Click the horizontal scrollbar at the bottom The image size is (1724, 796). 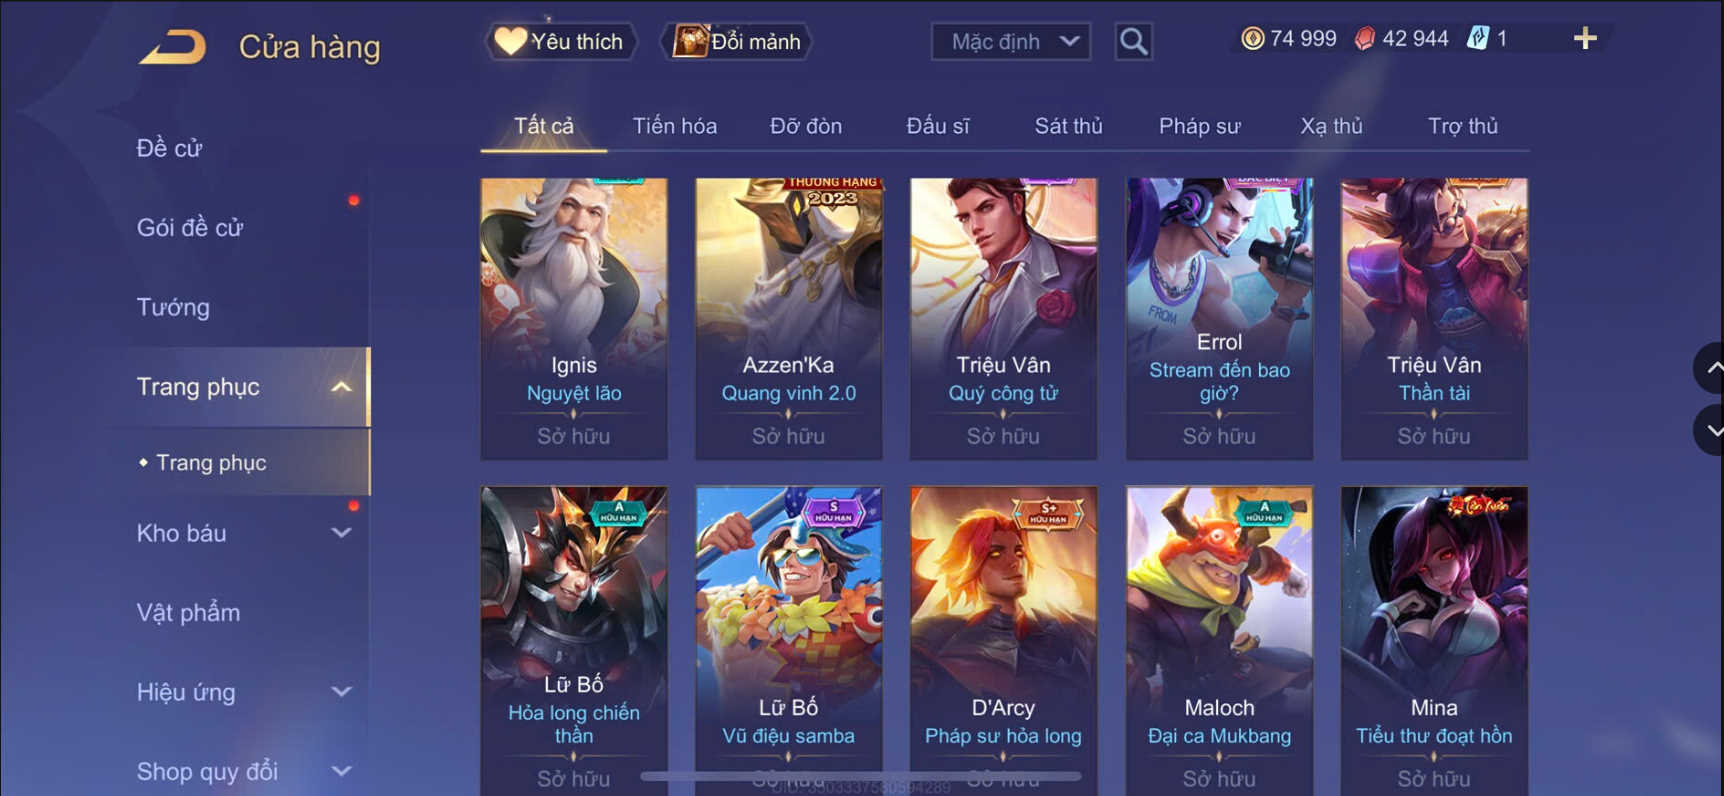pos(860,776)
